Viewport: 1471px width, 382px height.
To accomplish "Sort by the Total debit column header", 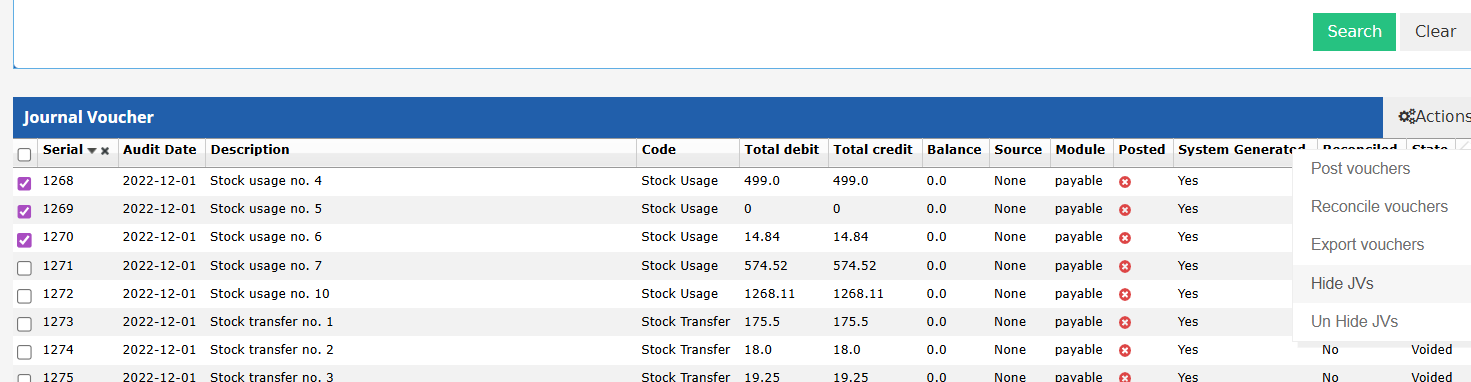I will (782, 150).
